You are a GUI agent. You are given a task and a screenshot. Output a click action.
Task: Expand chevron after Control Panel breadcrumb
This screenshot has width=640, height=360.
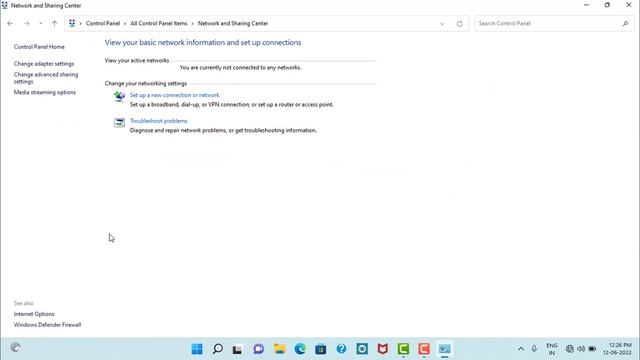(x=125, y=24)
